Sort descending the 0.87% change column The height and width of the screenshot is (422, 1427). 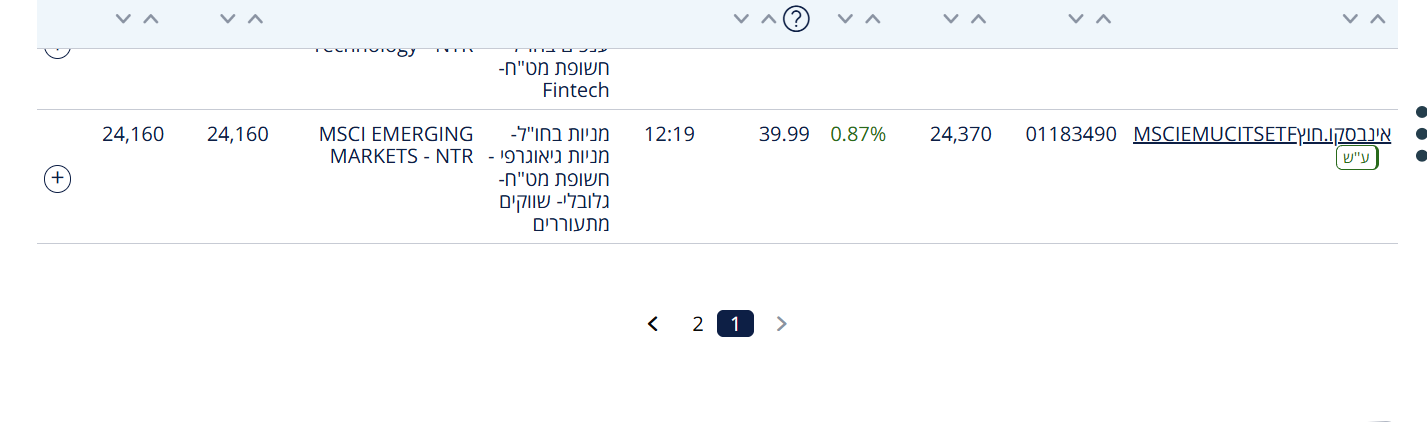[846, 19]
